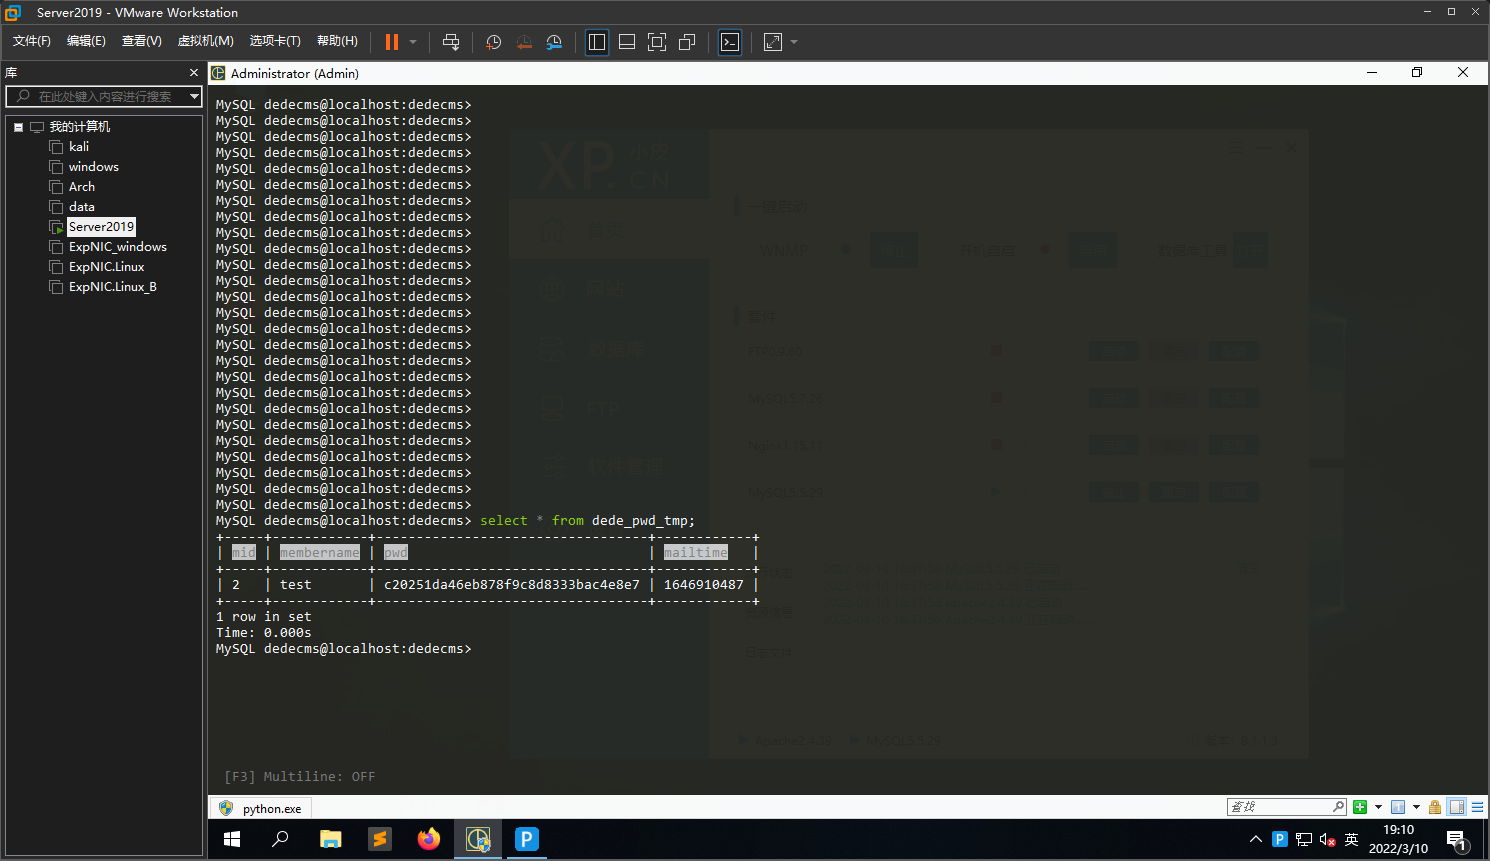Toggle alternative buffer scroll icon
1490x861 pixels.
(x=1457, y=807)
